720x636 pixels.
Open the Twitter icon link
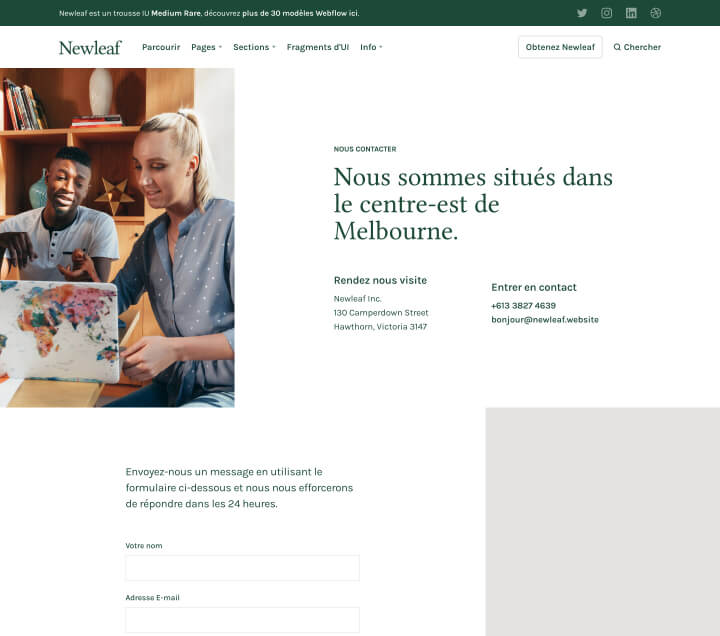tap(582, 13)
